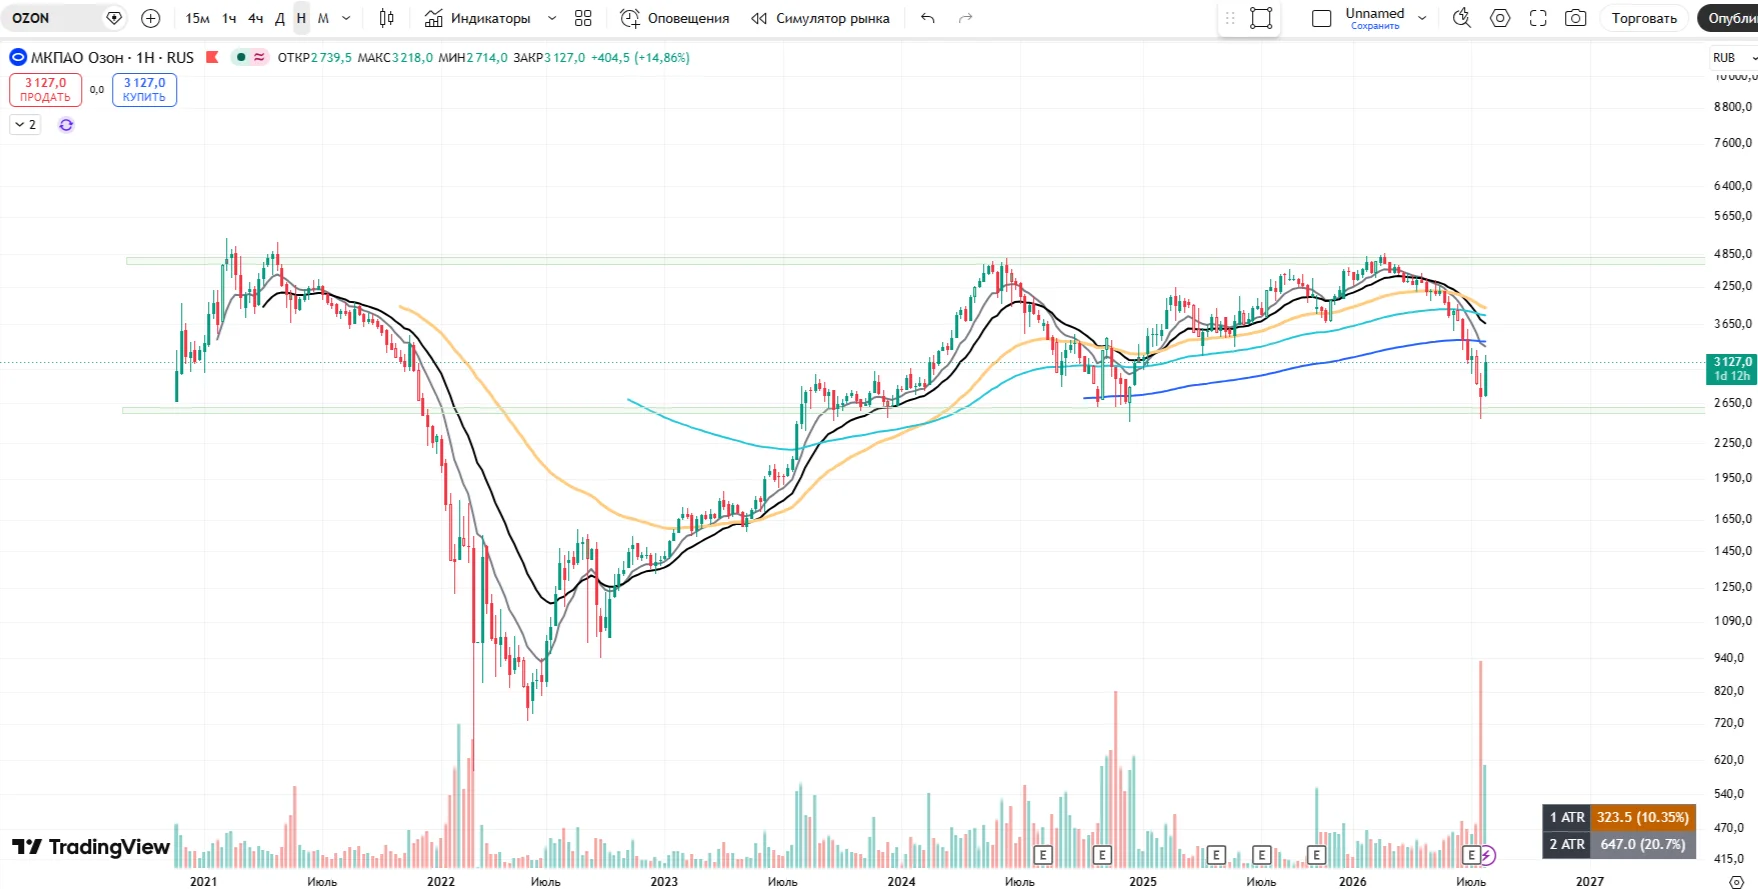Expand the timeframe list chevron
The width and height of the screenshot is (1758, 889).
(346, 18)
